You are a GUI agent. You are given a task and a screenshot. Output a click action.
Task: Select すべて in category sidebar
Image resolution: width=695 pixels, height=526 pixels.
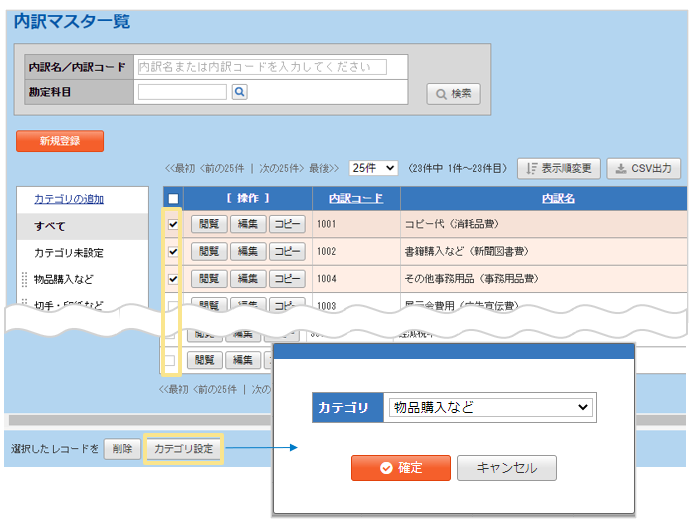(52, 226)
